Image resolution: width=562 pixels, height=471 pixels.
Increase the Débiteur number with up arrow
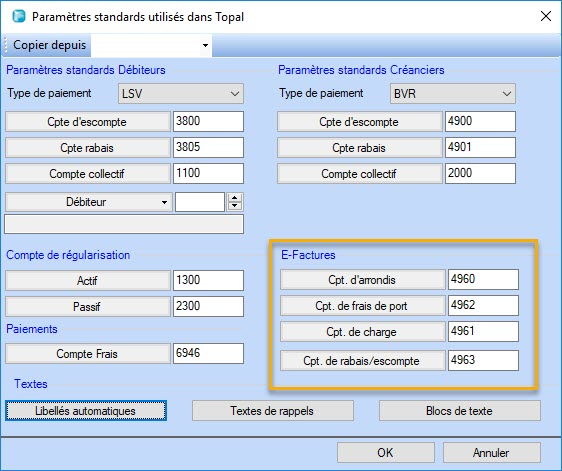point(235,197)
